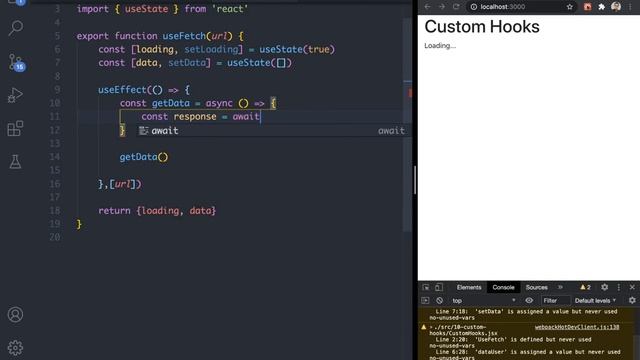The height and width of the screenshot is (360, 640).
Task: Open the Run and Debug view
Action: pos(15,96)
